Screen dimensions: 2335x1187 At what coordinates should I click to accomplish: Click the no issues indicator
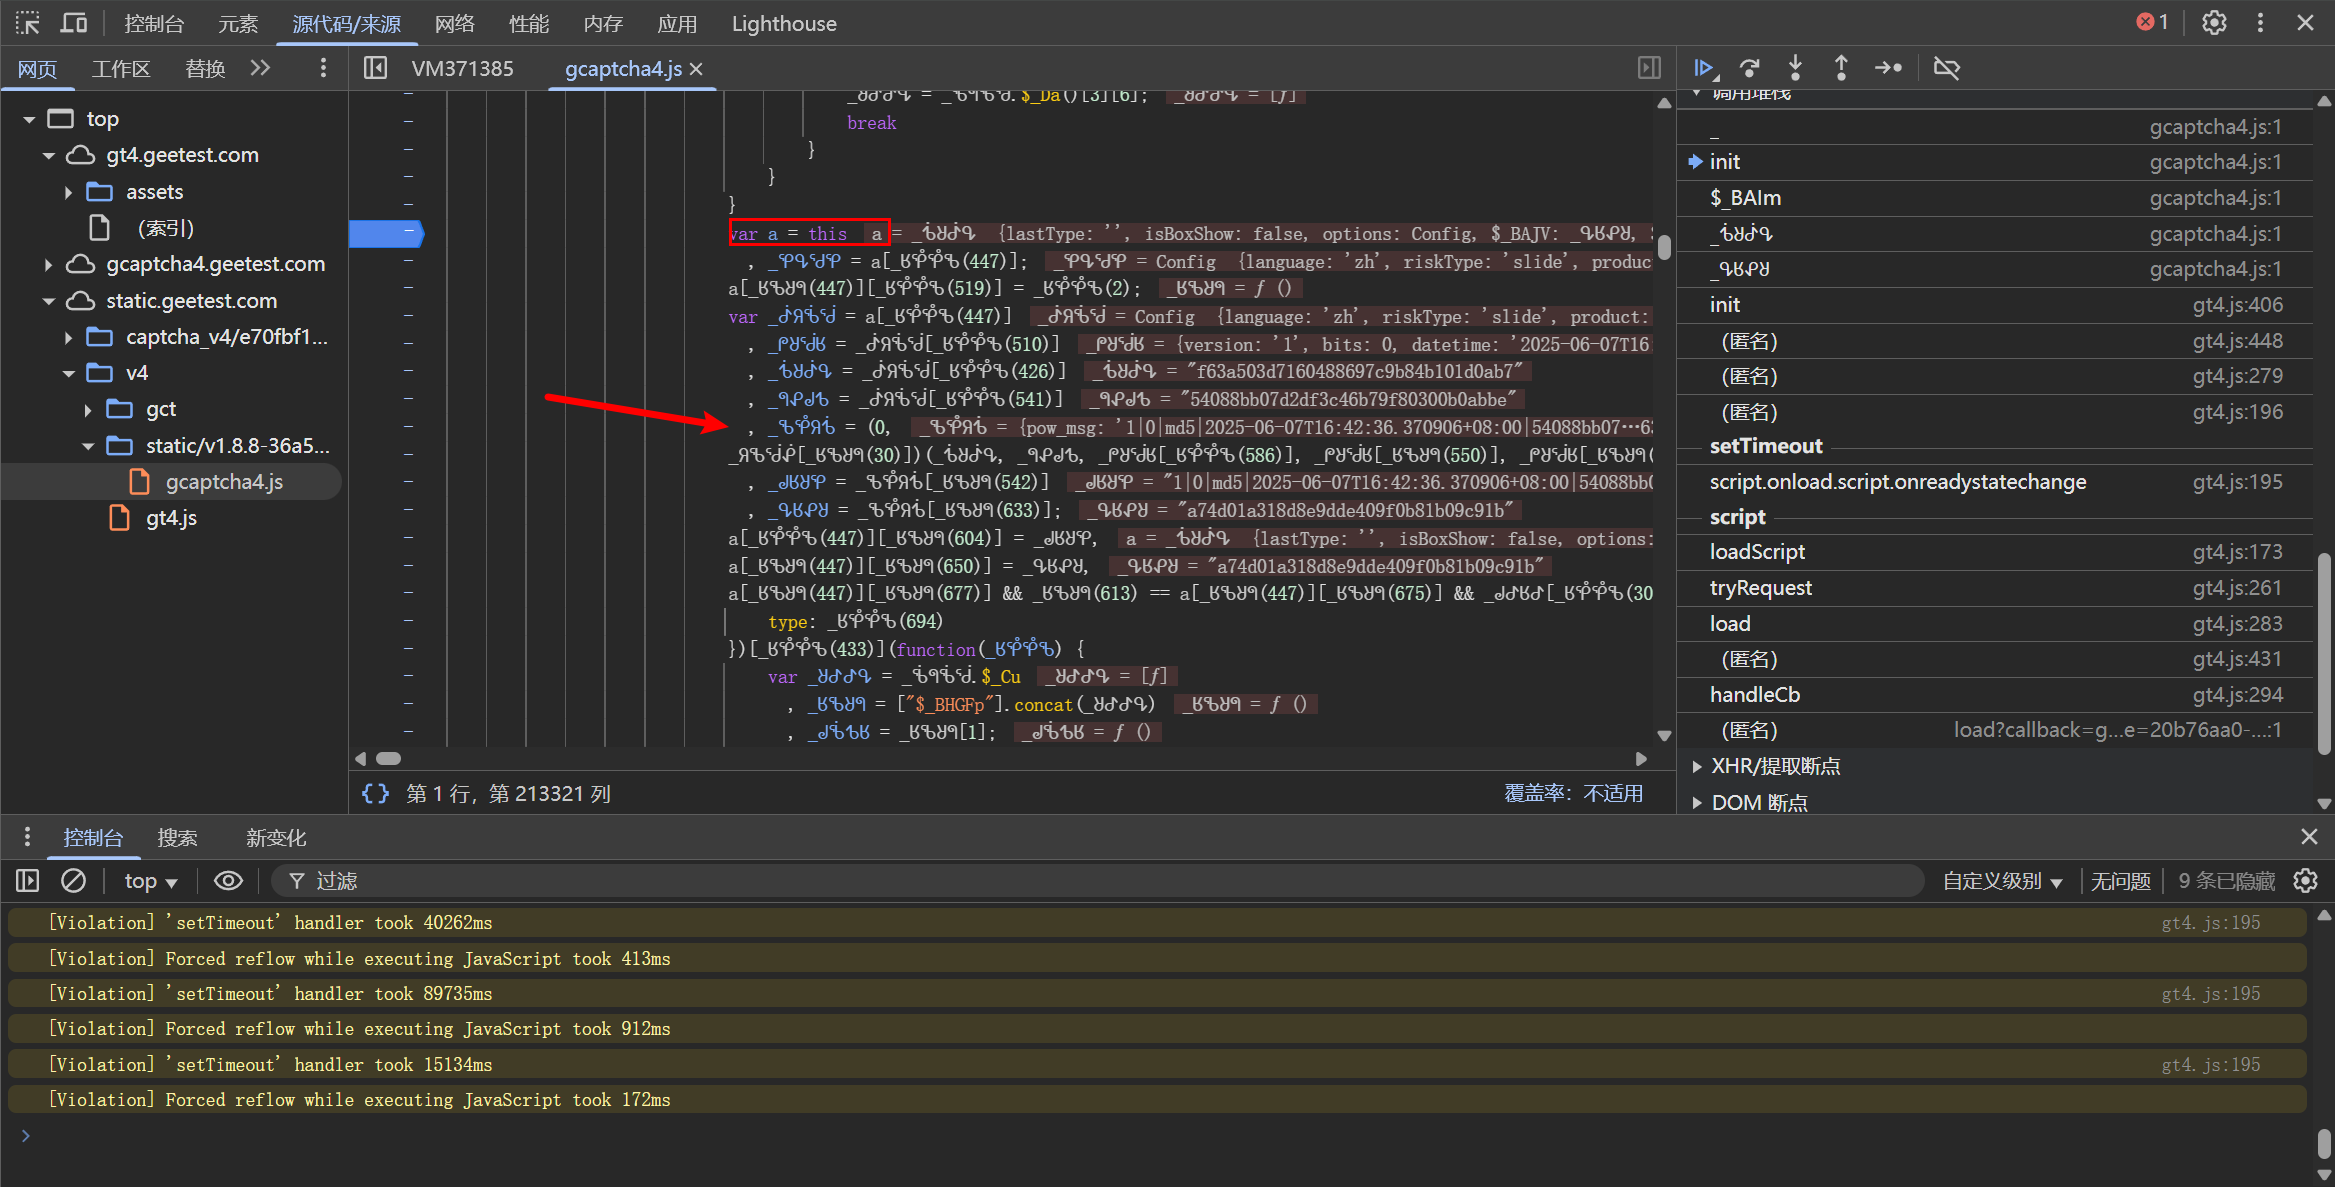click(2120, 881)
